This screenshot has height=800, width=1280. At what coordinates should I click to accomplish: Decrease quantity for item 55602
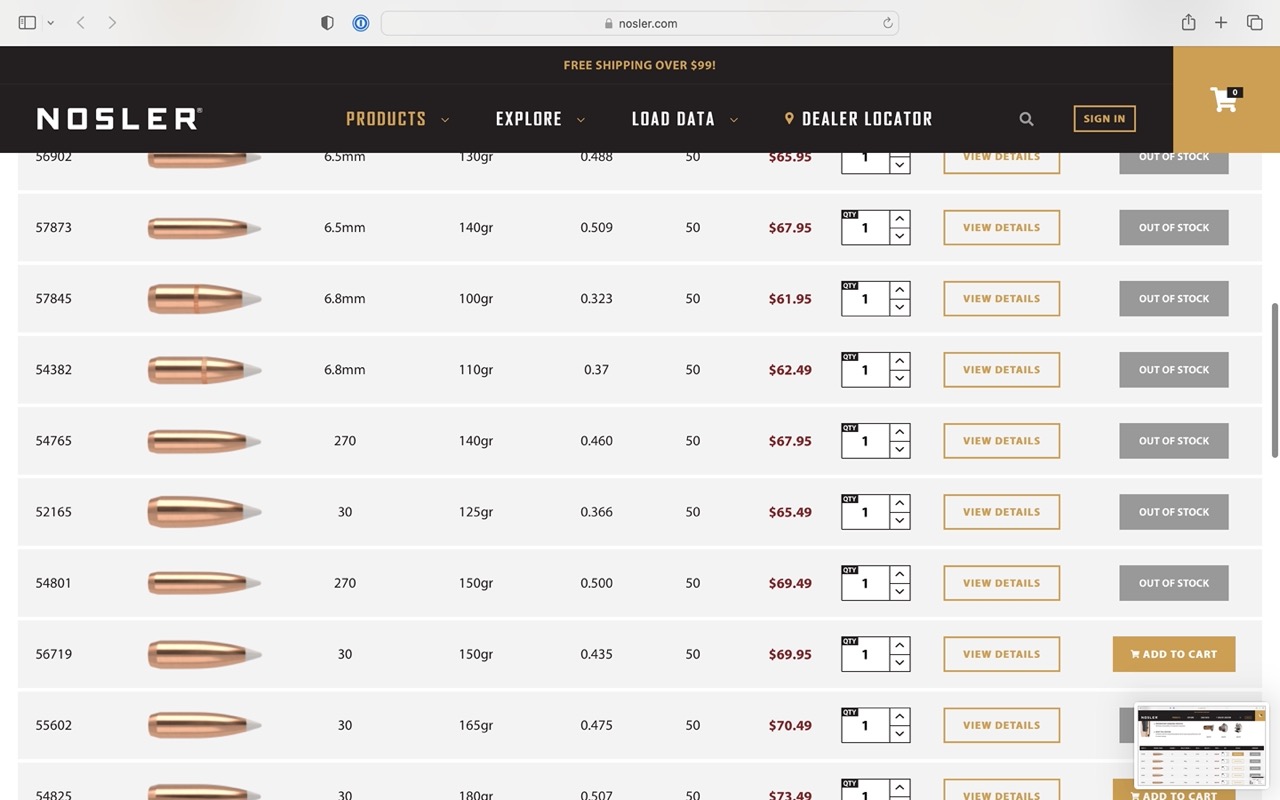point(900,734)
